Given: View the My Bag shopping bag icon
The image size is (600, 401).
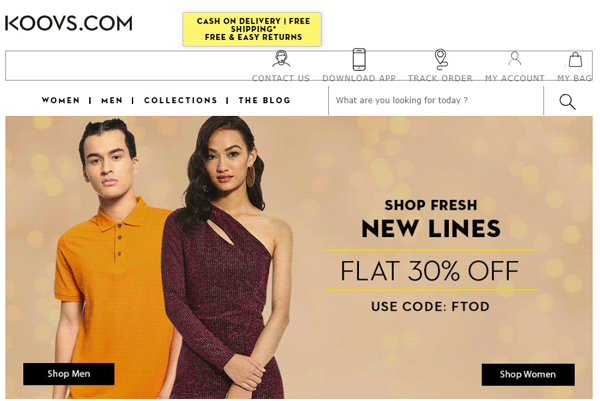Looking at the screenshot, I should 575,59.
